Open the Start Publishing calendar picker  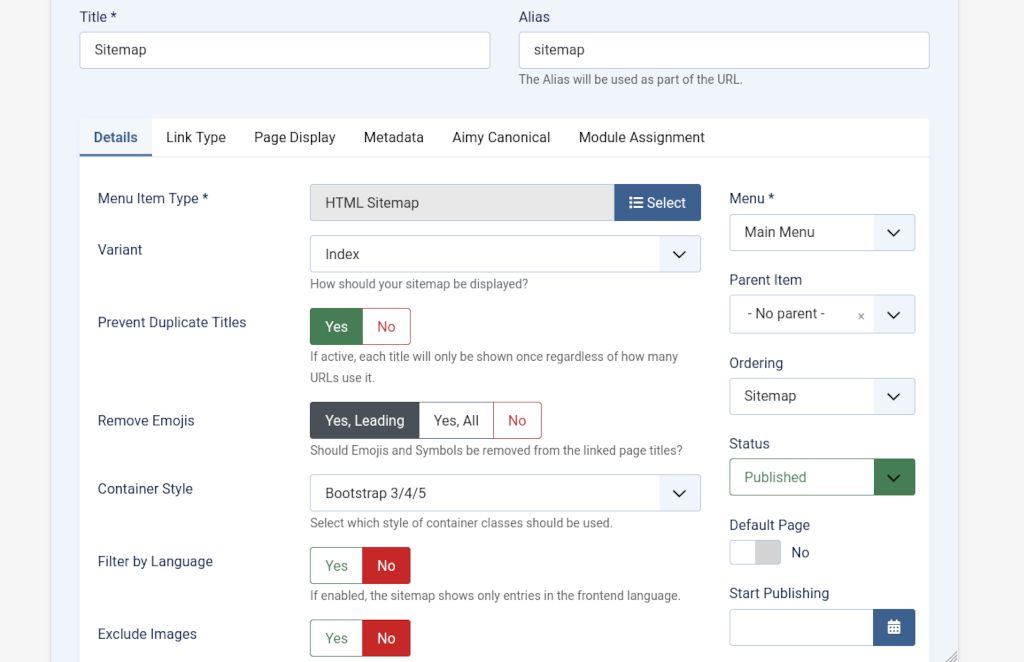click(893, 627)
